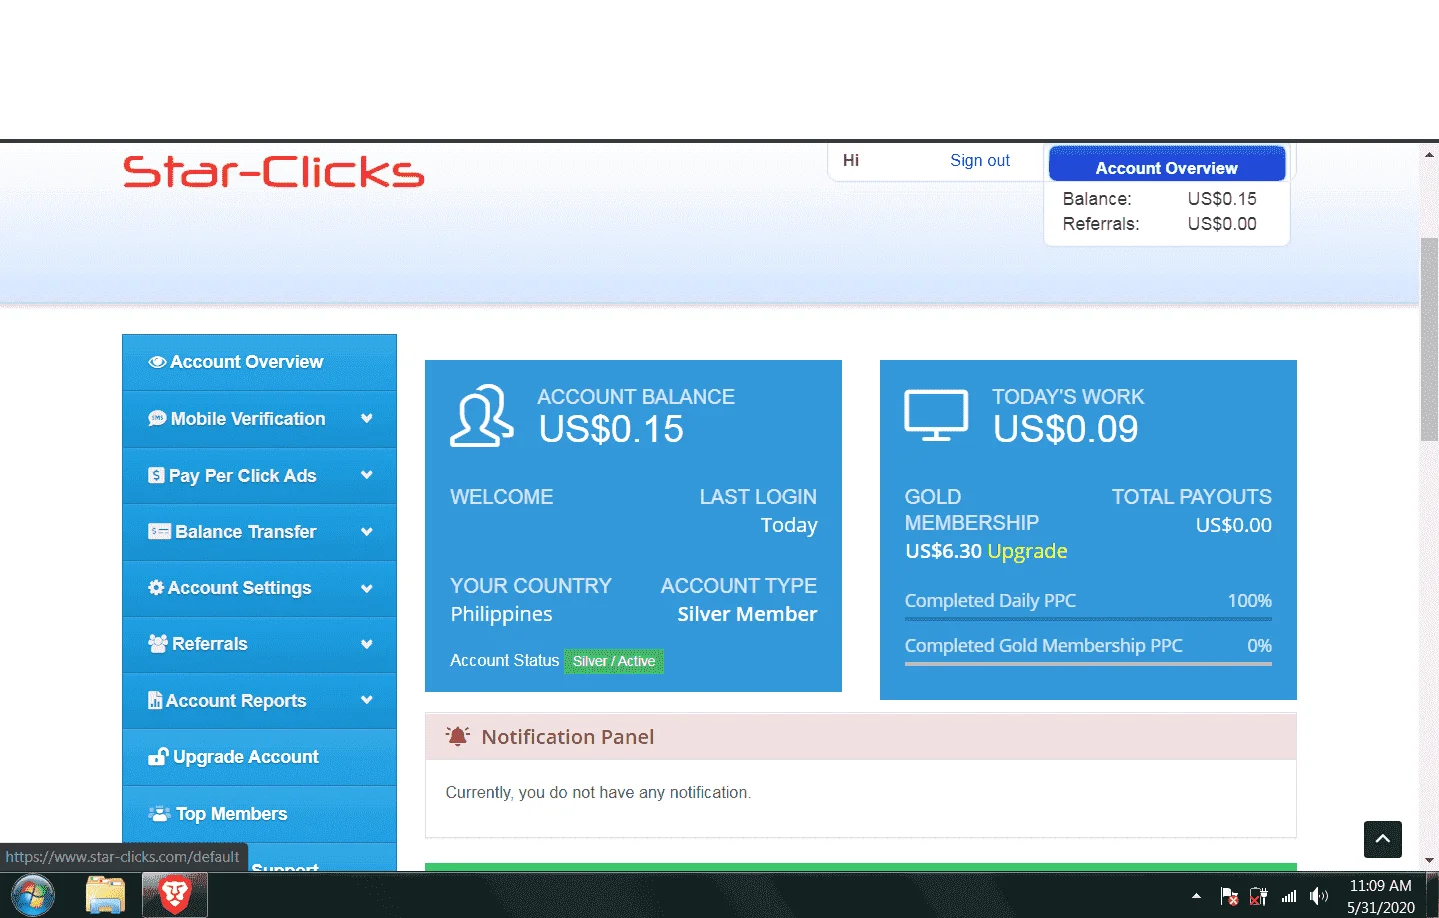Click the people icon beside Referrals

[158, 644]
